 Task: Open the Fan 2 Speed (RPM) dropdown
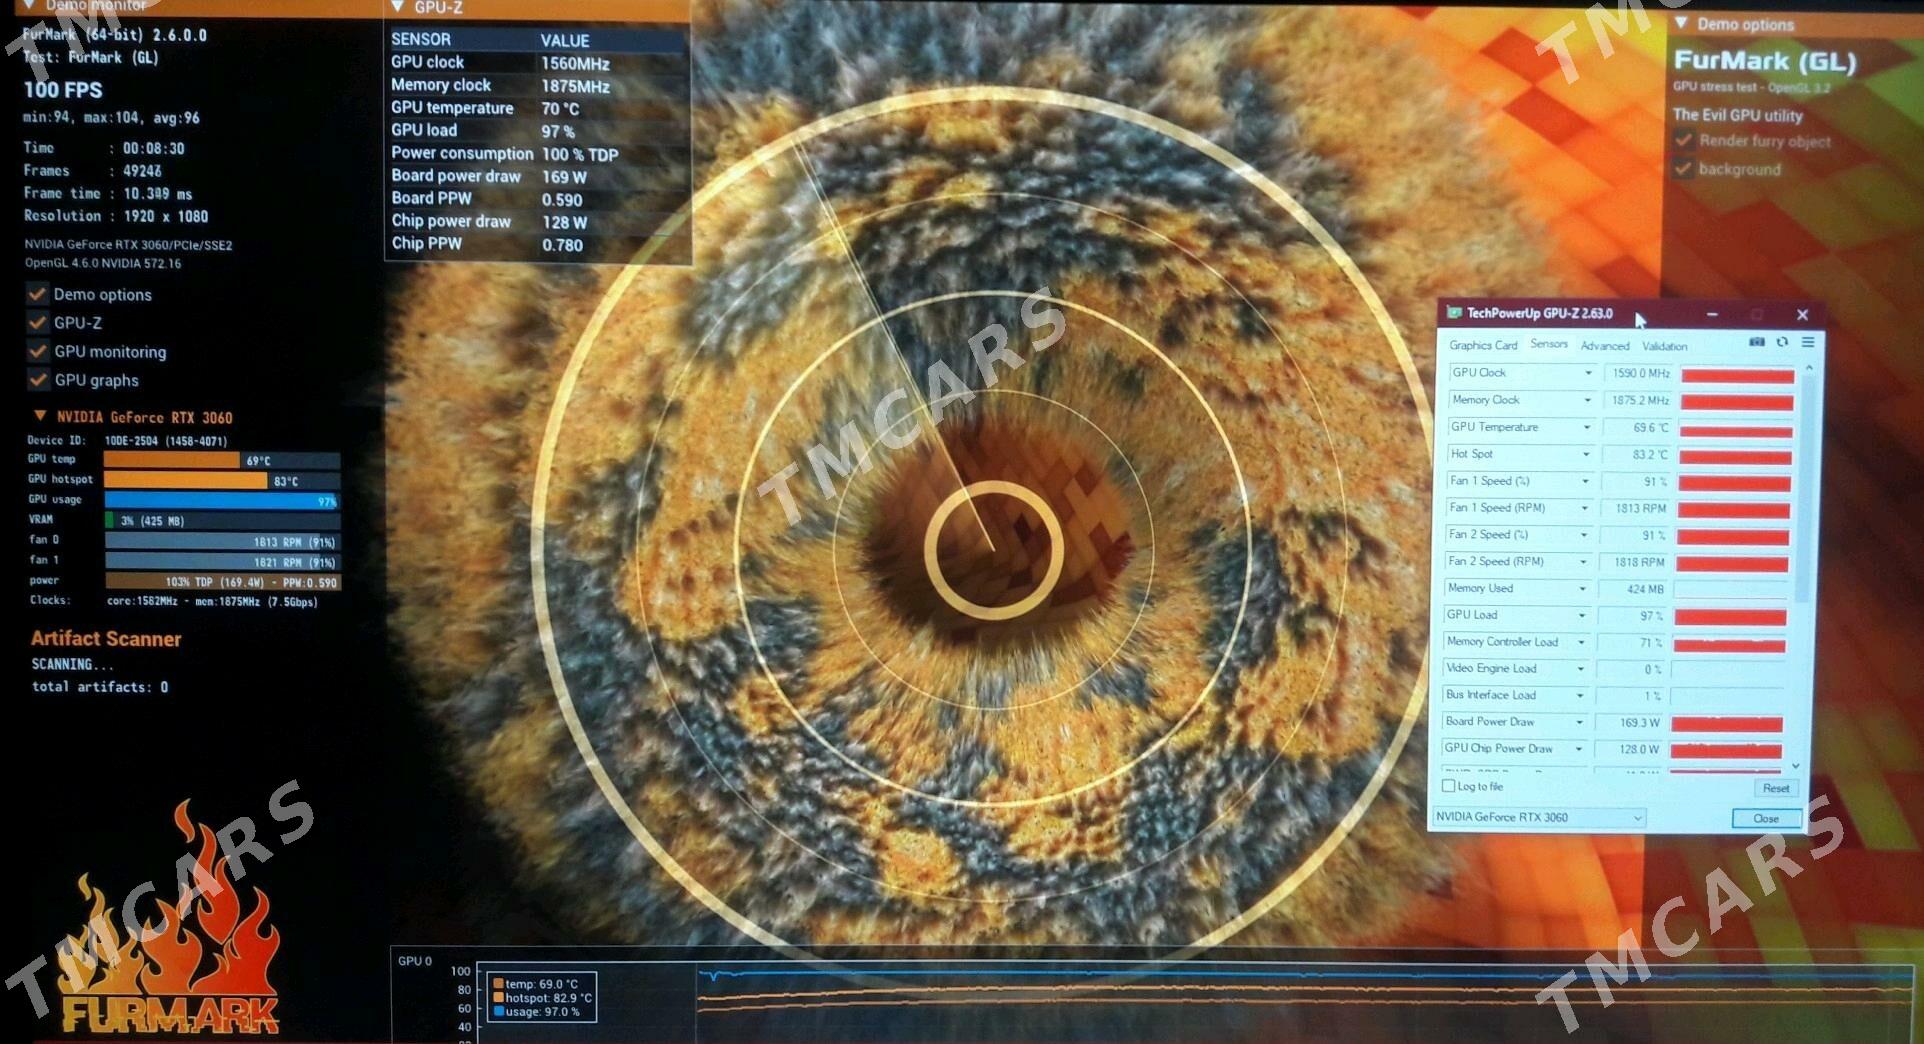pyautogui.click(x=1583, y=562)
